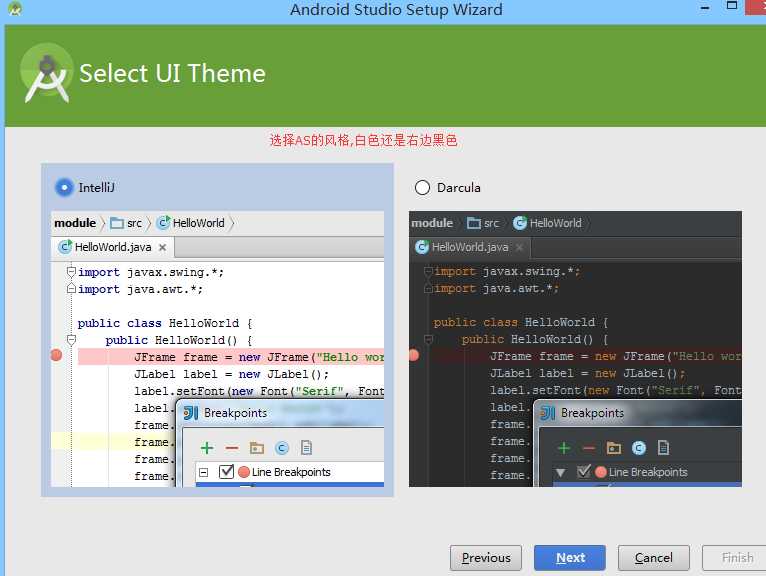Click the folder group icon in Darcula Breakpoints preview
The width and height of the screenshot is (766, 576).
(614, 448)
